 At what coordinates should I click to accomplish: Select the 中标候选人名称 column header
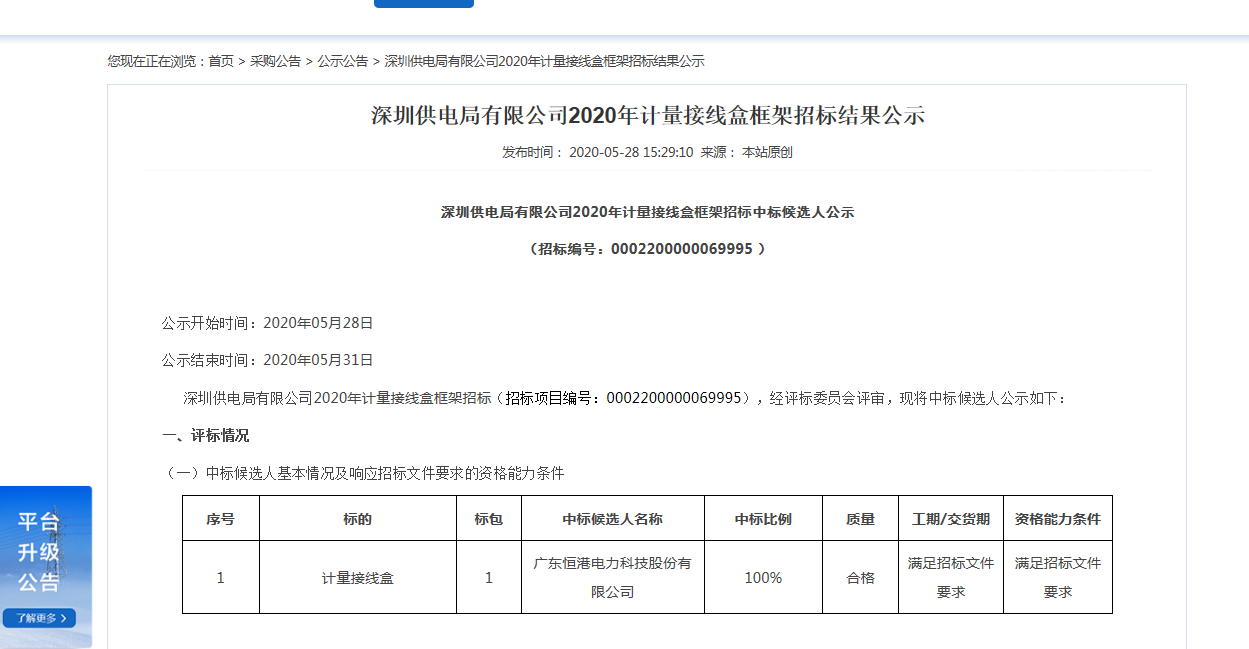coord(612,519)
